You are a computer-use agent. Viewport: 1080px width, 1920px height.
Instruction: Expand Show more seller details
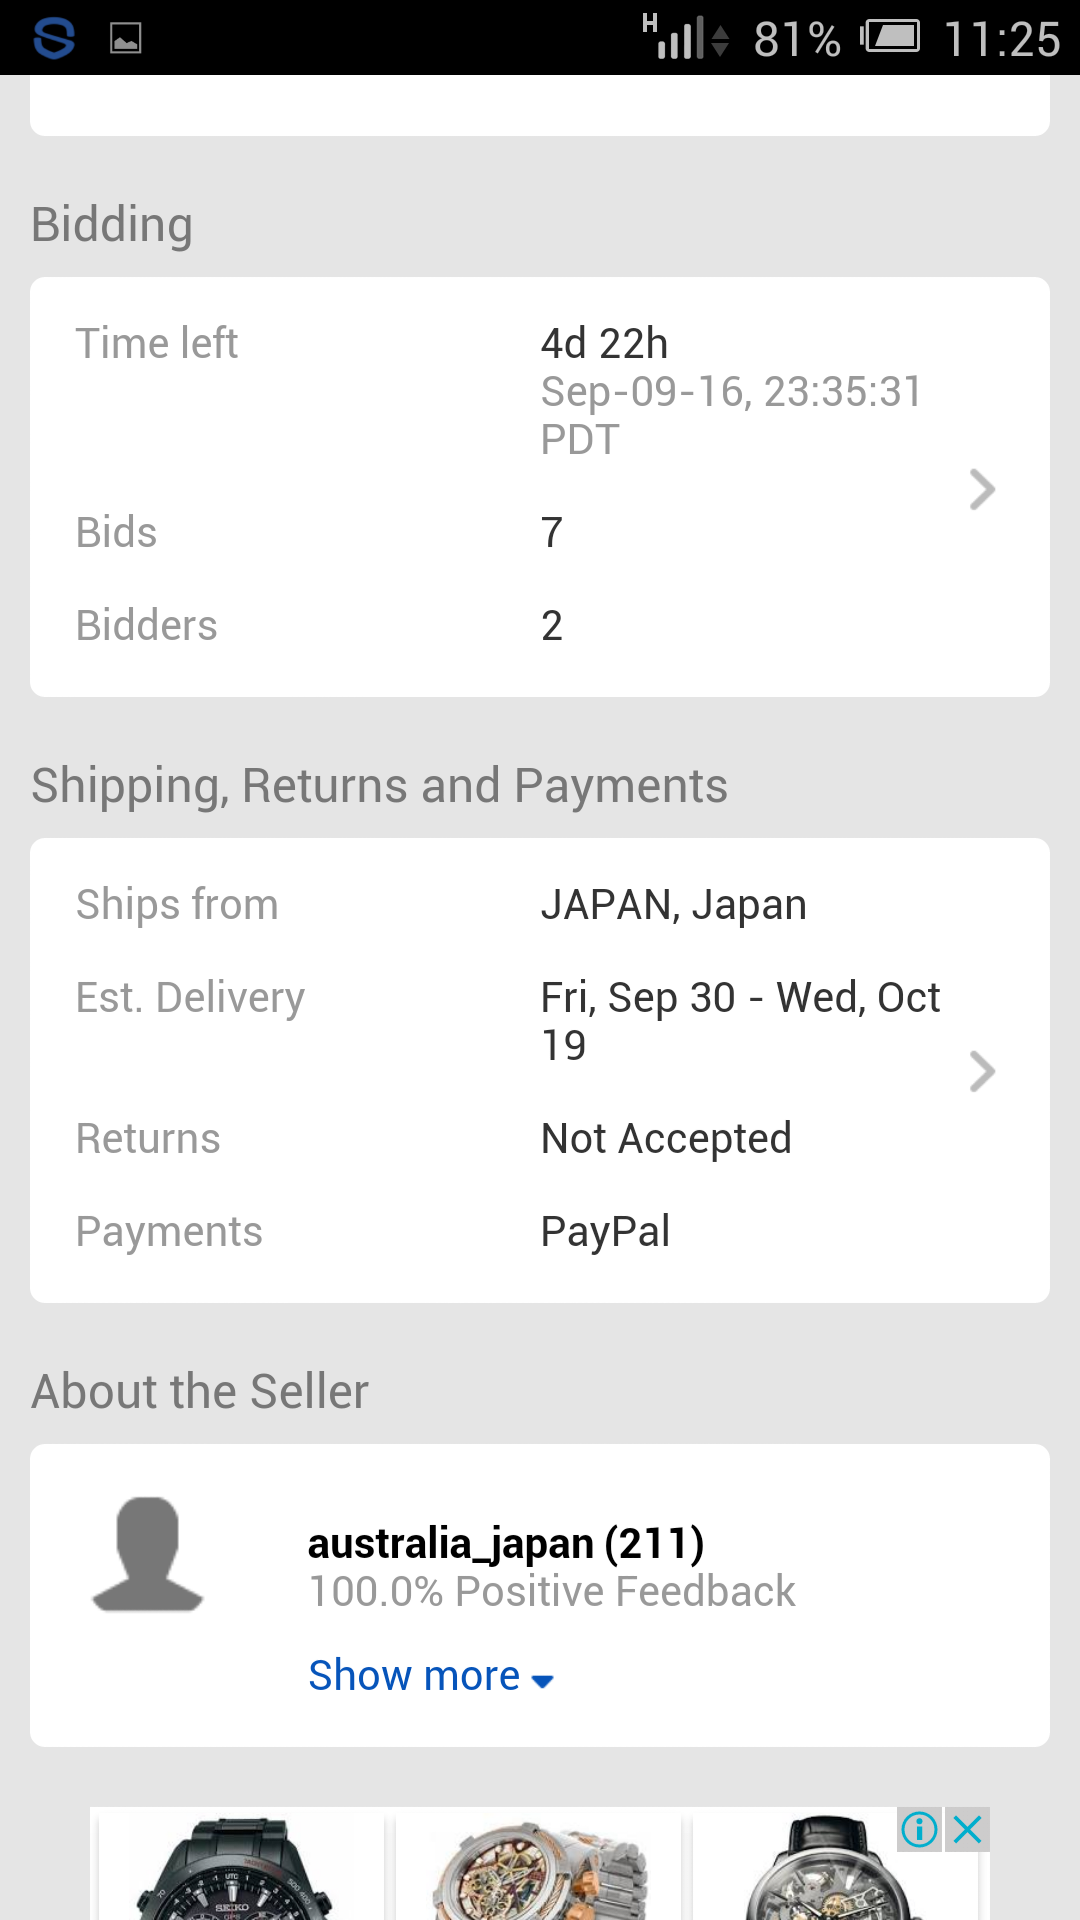click(x=430, y=1676)
